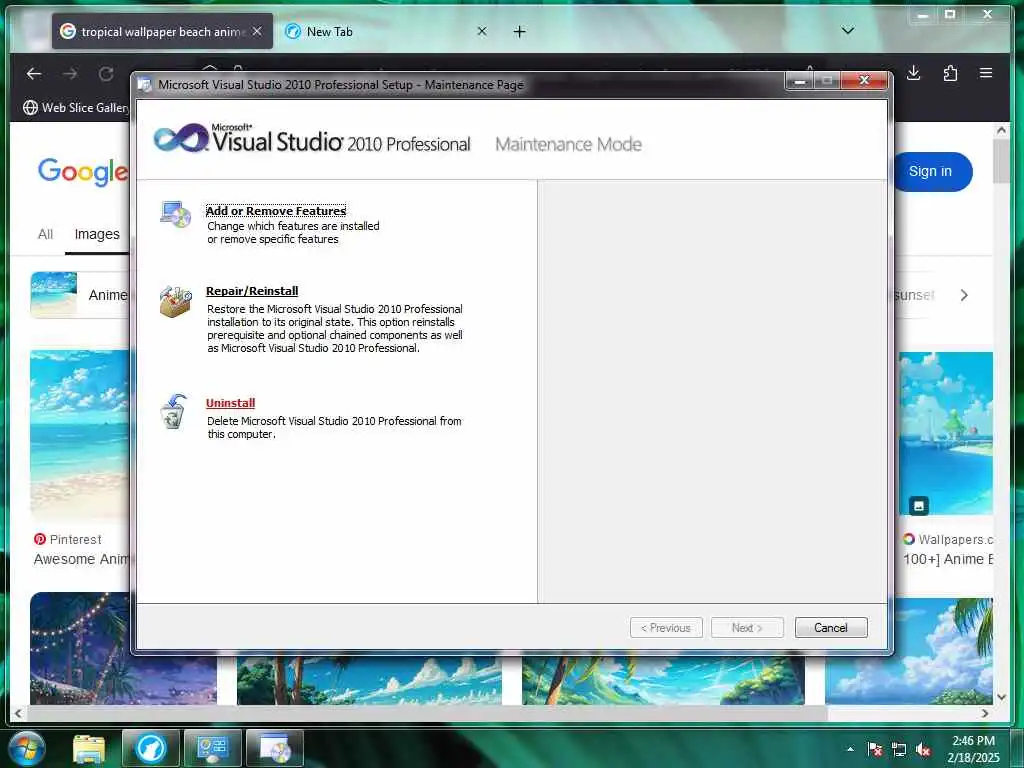Go back in the browser
1024x768 pixels.
pos(34,74)
